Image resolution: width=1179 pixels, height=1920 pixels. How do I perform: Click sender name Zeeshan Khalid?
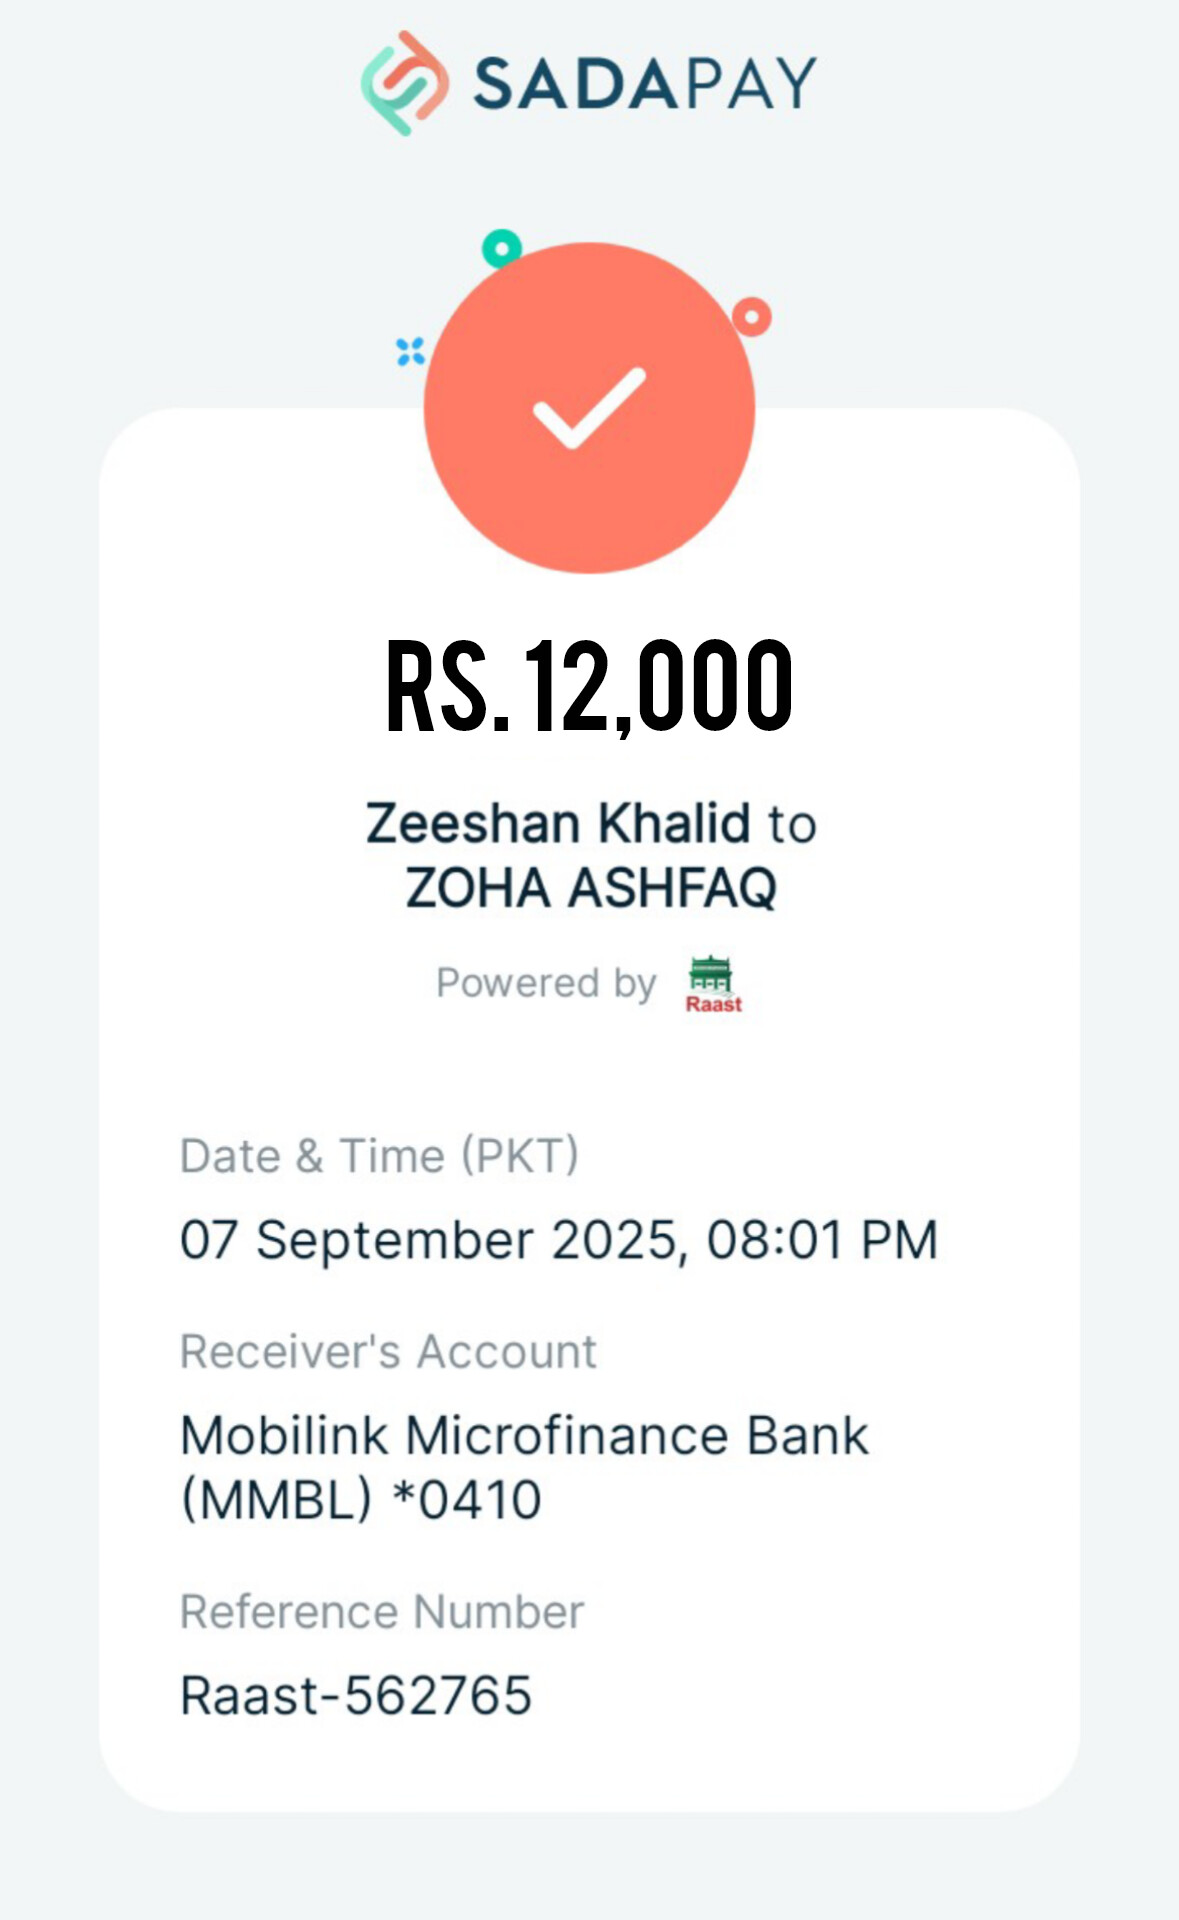[558, 824]
